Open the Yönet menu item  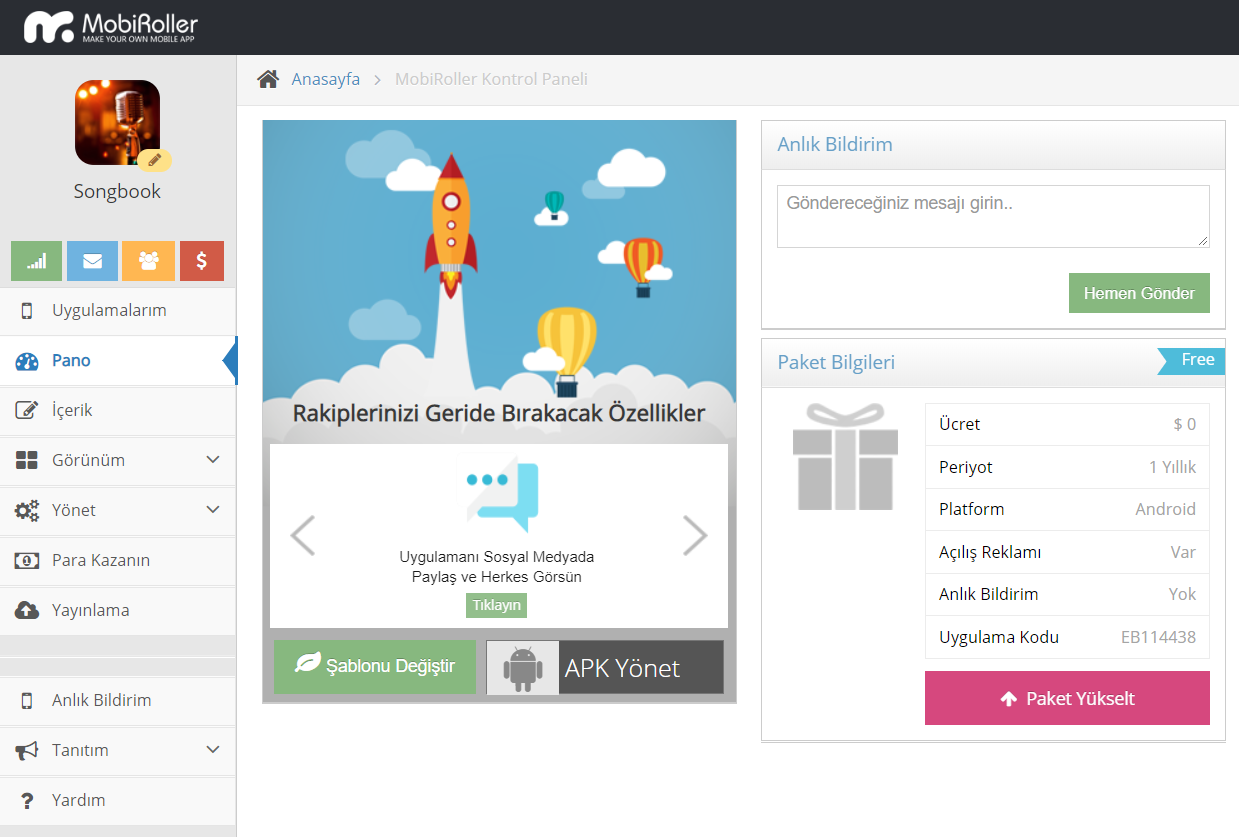click(x=118, y=511)
